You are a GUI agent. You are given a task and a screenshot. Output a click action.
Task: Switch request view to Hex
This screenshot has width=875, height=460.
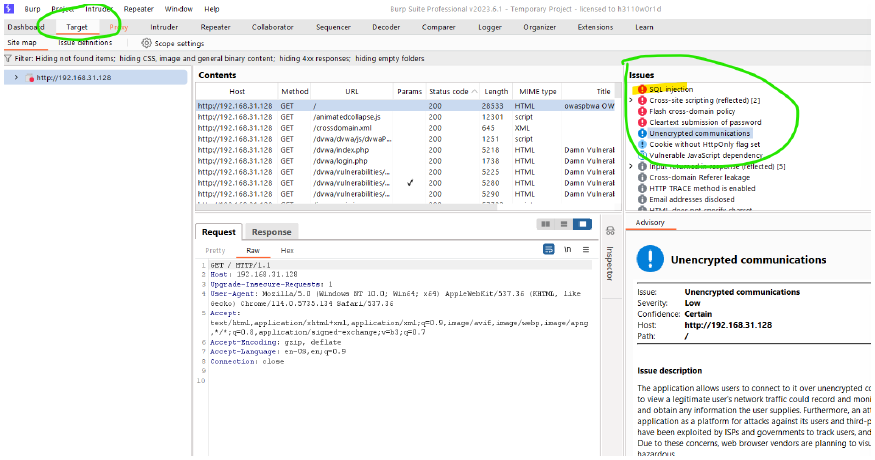[x=287, y=250]
